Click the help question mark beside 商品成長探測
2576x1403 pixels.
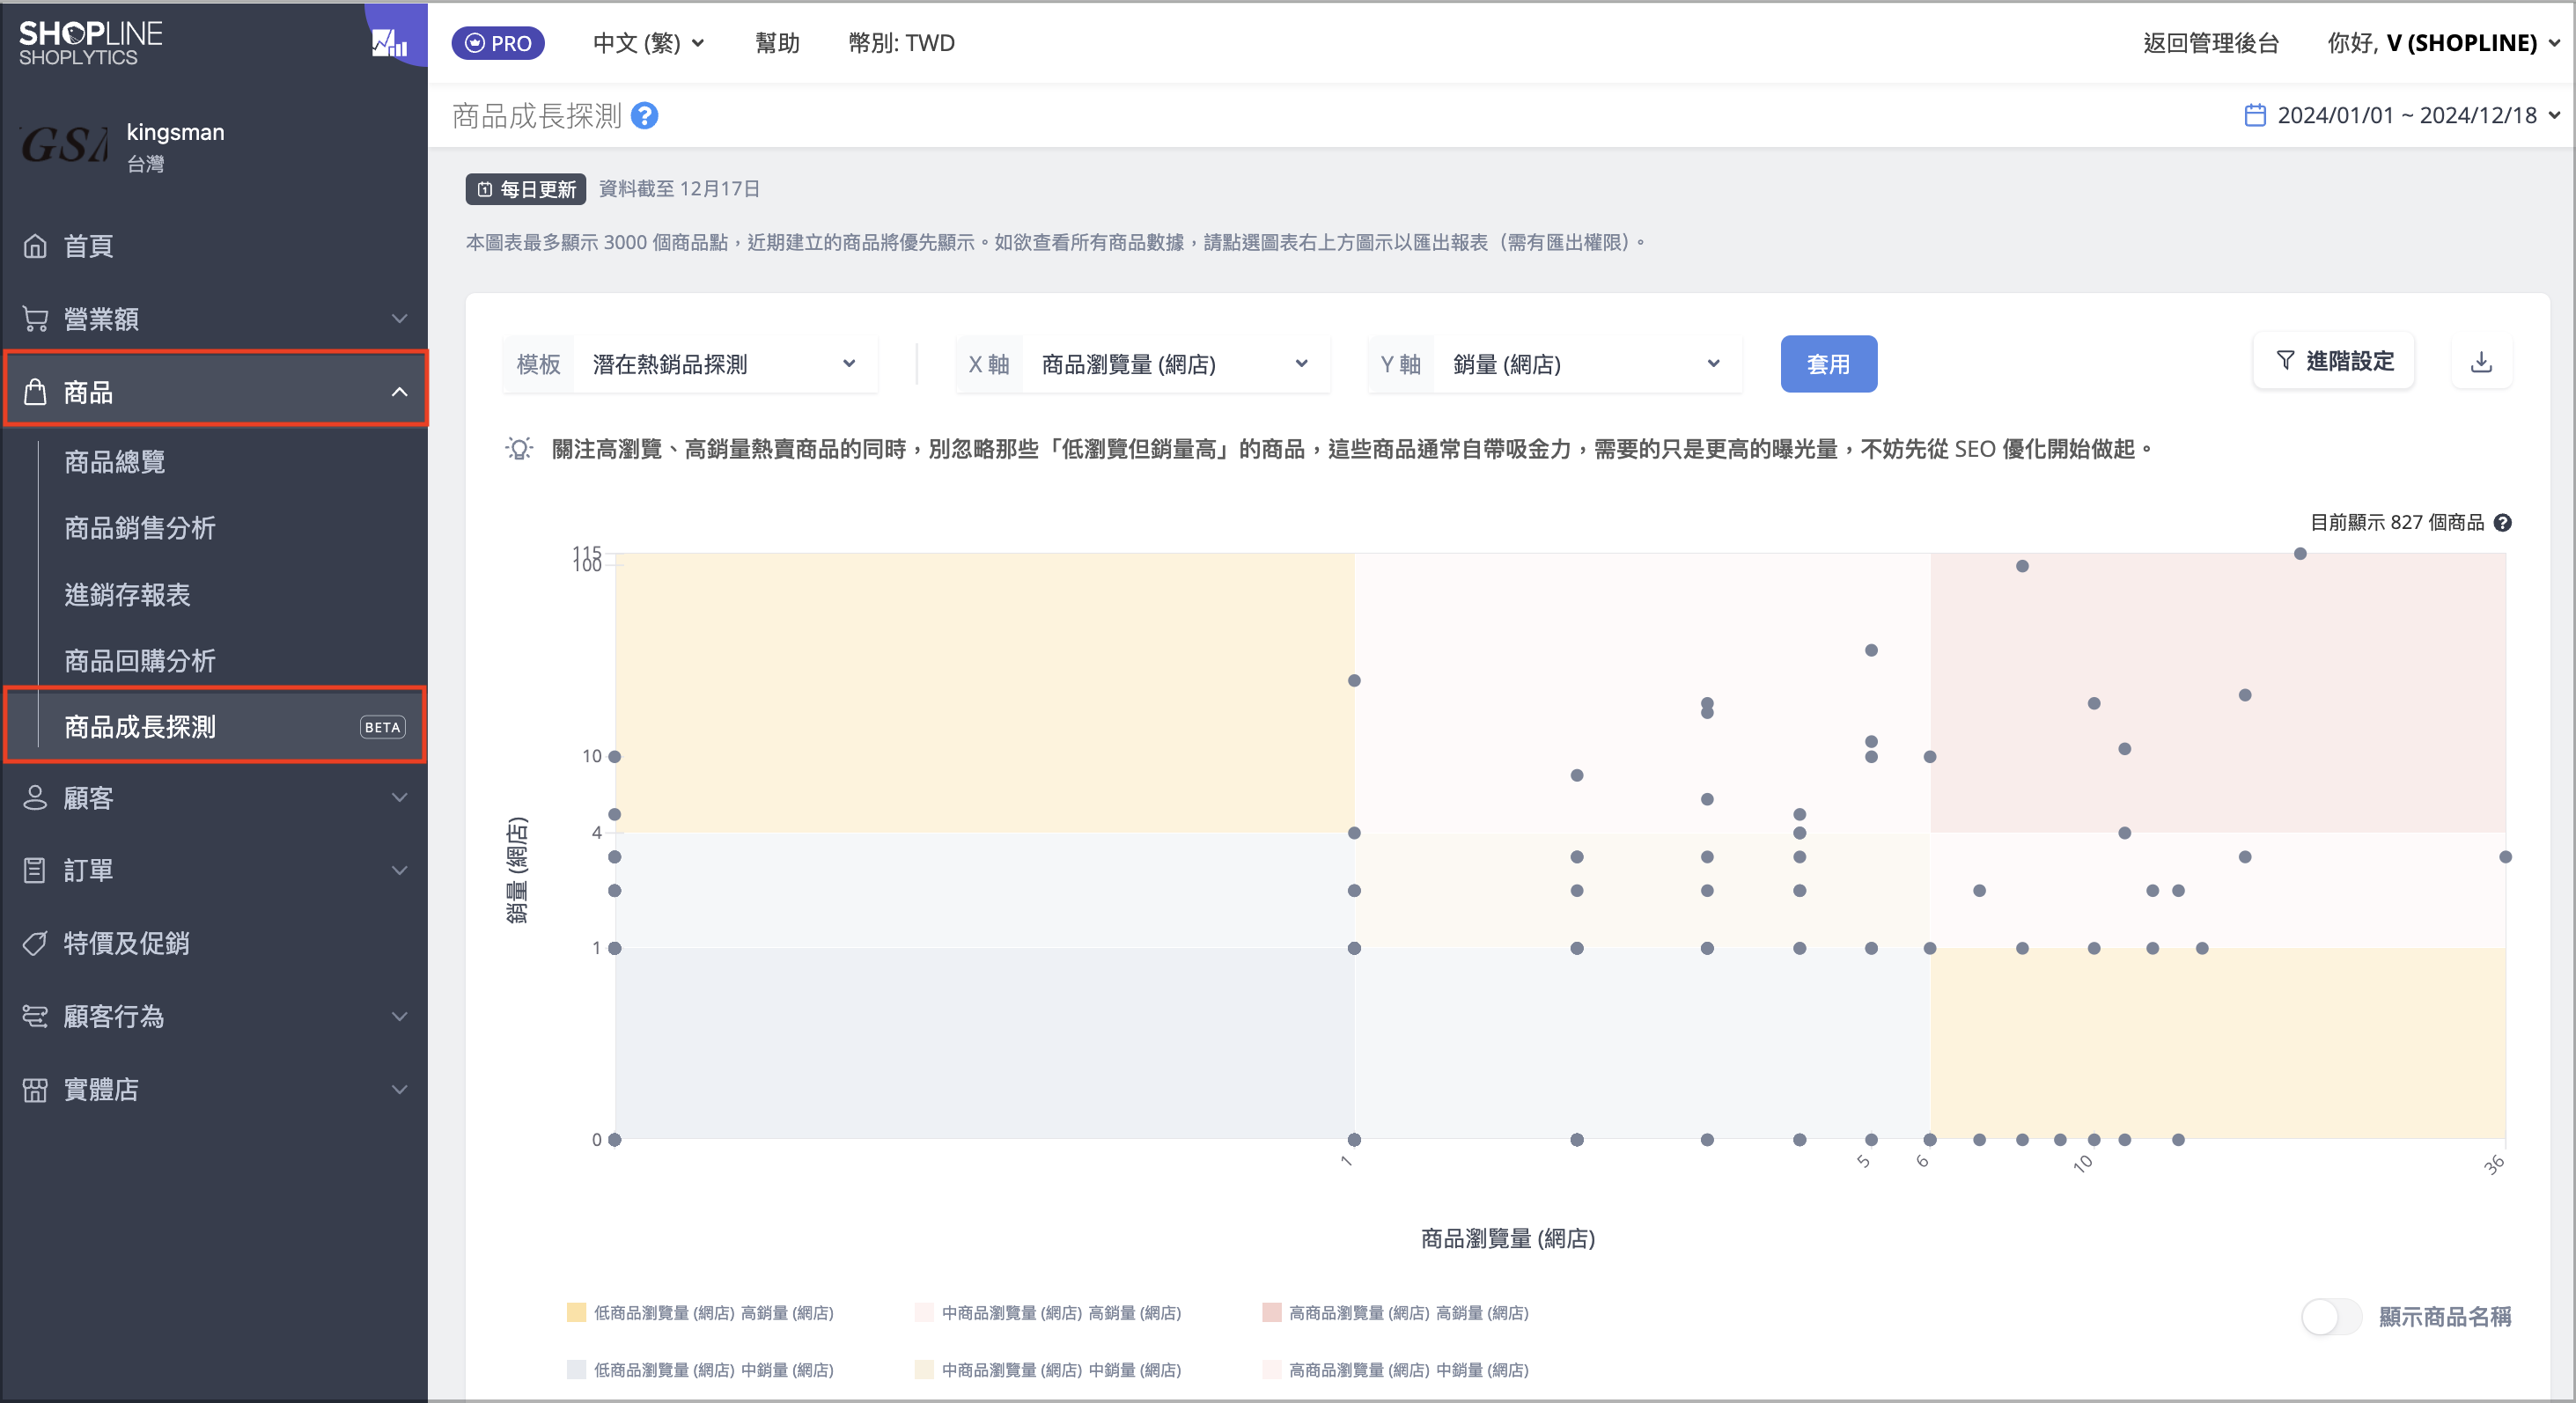tap(645, 116)
